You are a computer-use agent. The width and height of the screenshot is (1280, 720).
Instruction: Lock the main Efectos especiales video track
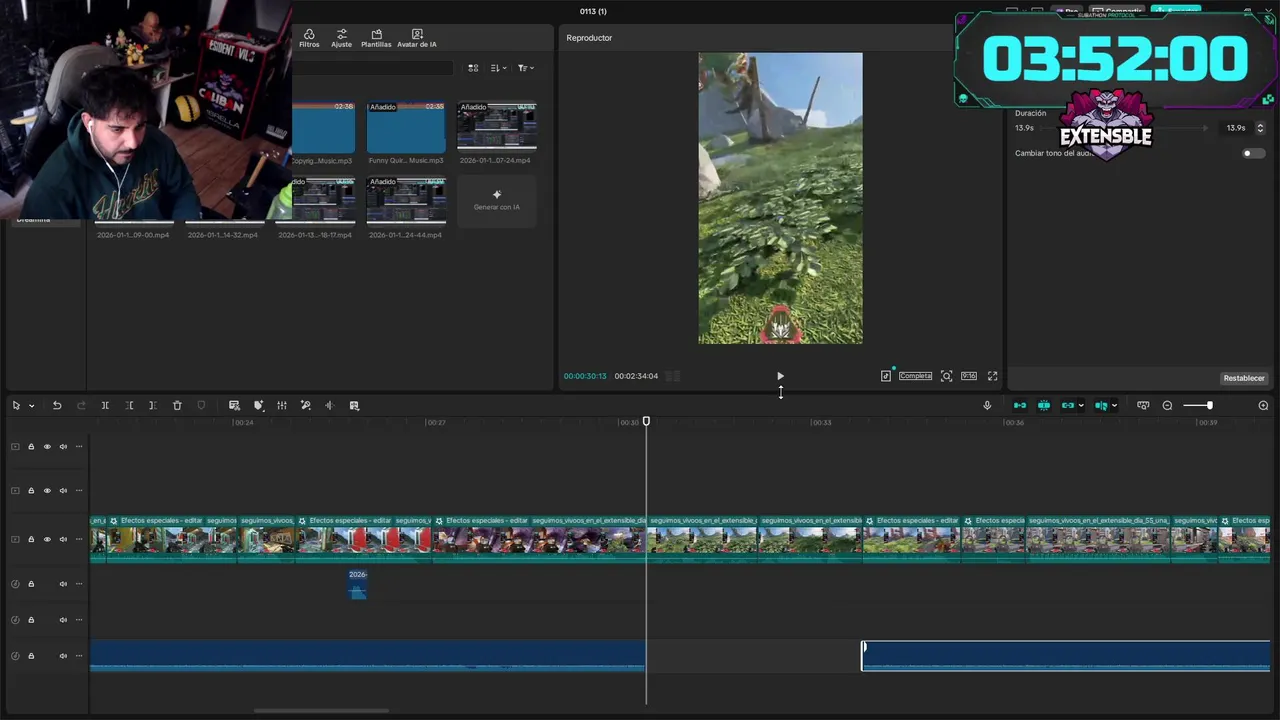coord(31,539)
